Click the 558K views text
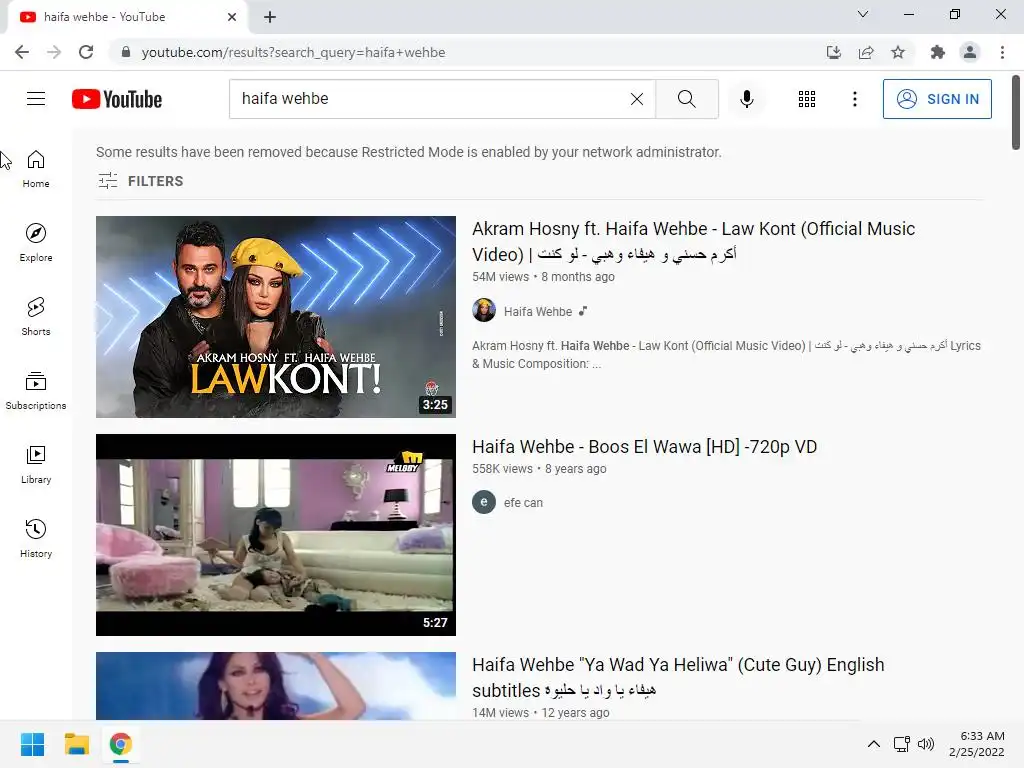This screenshot has height=768, width=1024. coord(503,469)
